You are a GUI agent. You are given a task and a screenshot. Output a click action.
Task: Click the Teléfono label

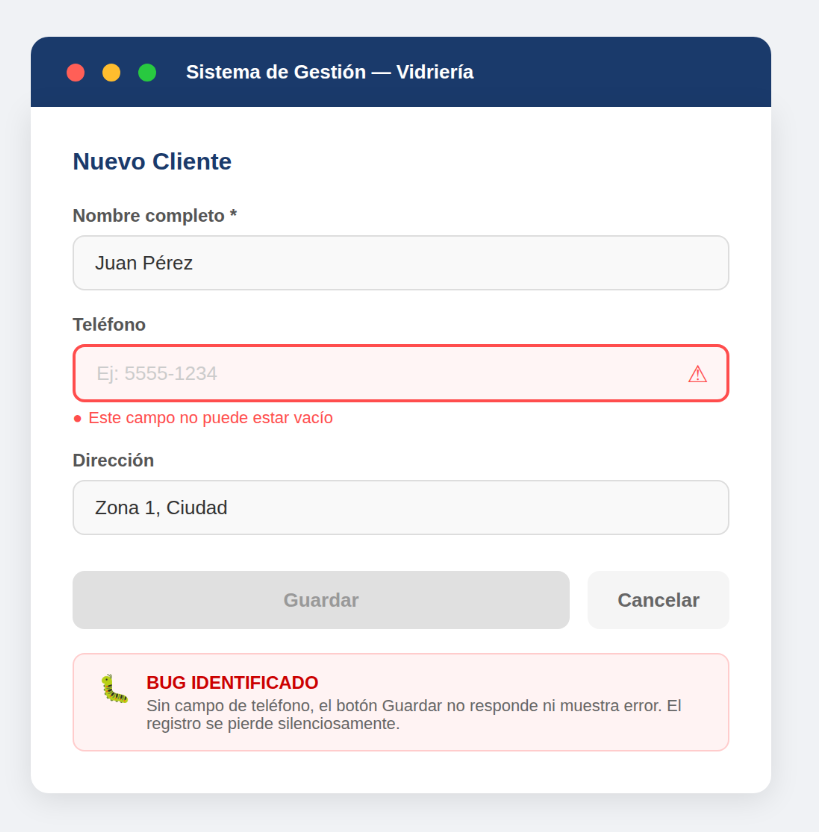point(109,326)
